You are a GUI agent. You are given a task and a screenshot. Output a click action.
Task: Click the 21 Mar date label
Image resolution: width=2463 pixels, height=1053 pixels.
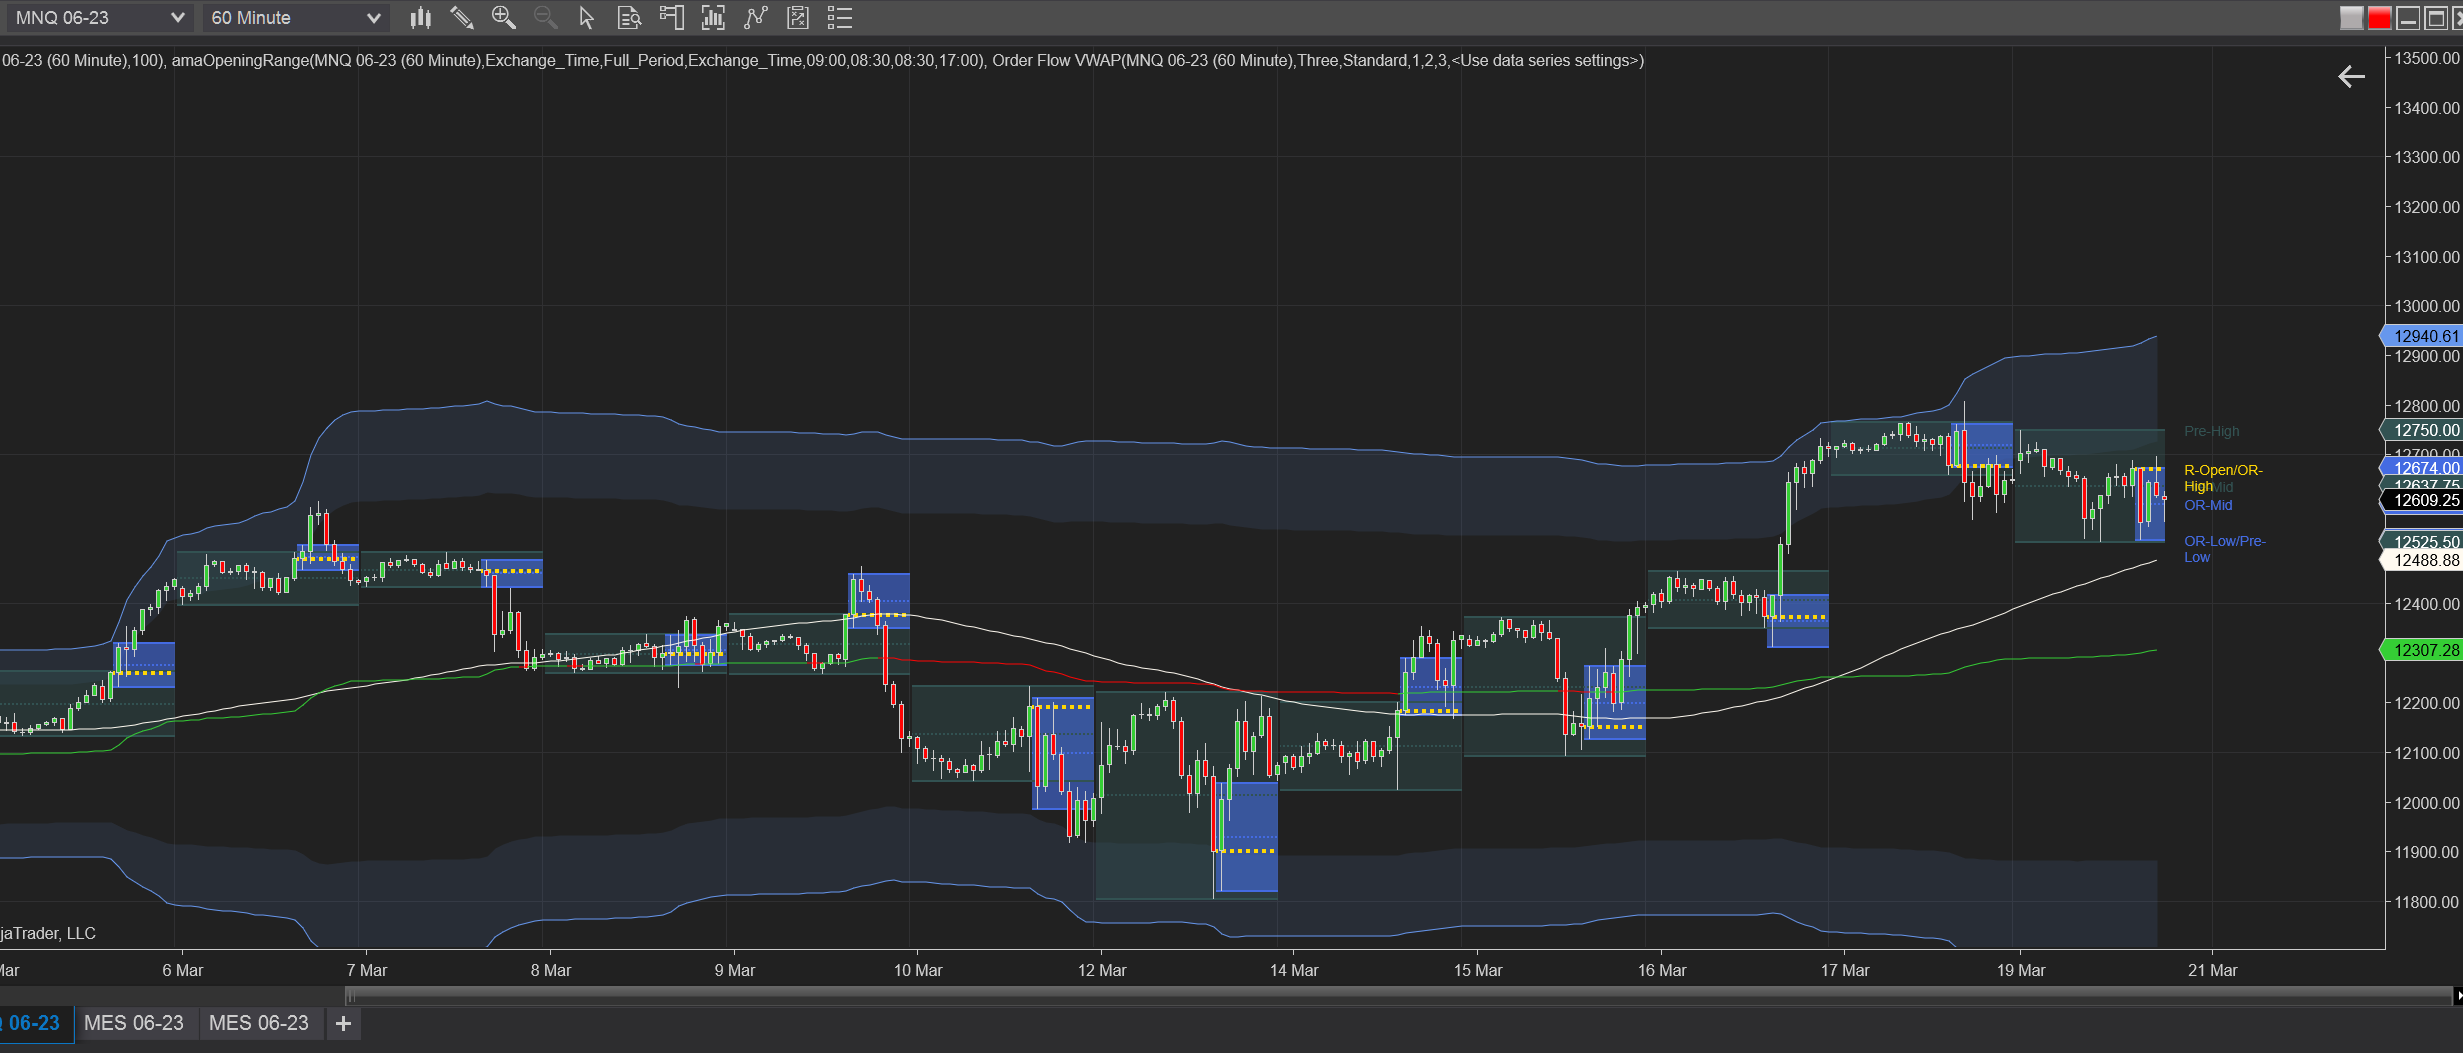coord(2213,970)
